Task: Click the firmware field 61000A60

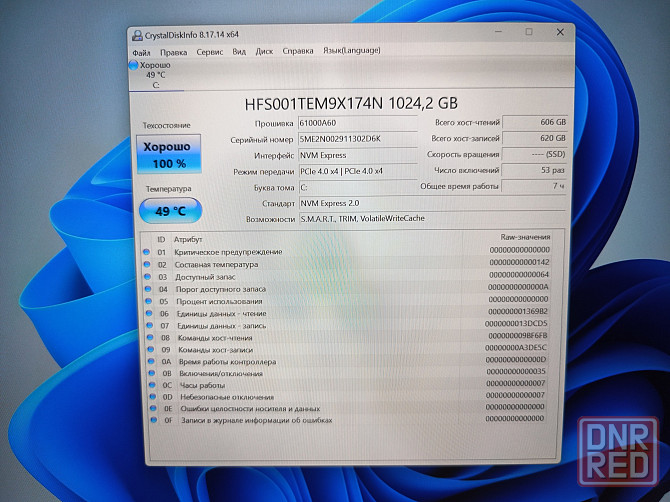Action: (x=358, y=123)
